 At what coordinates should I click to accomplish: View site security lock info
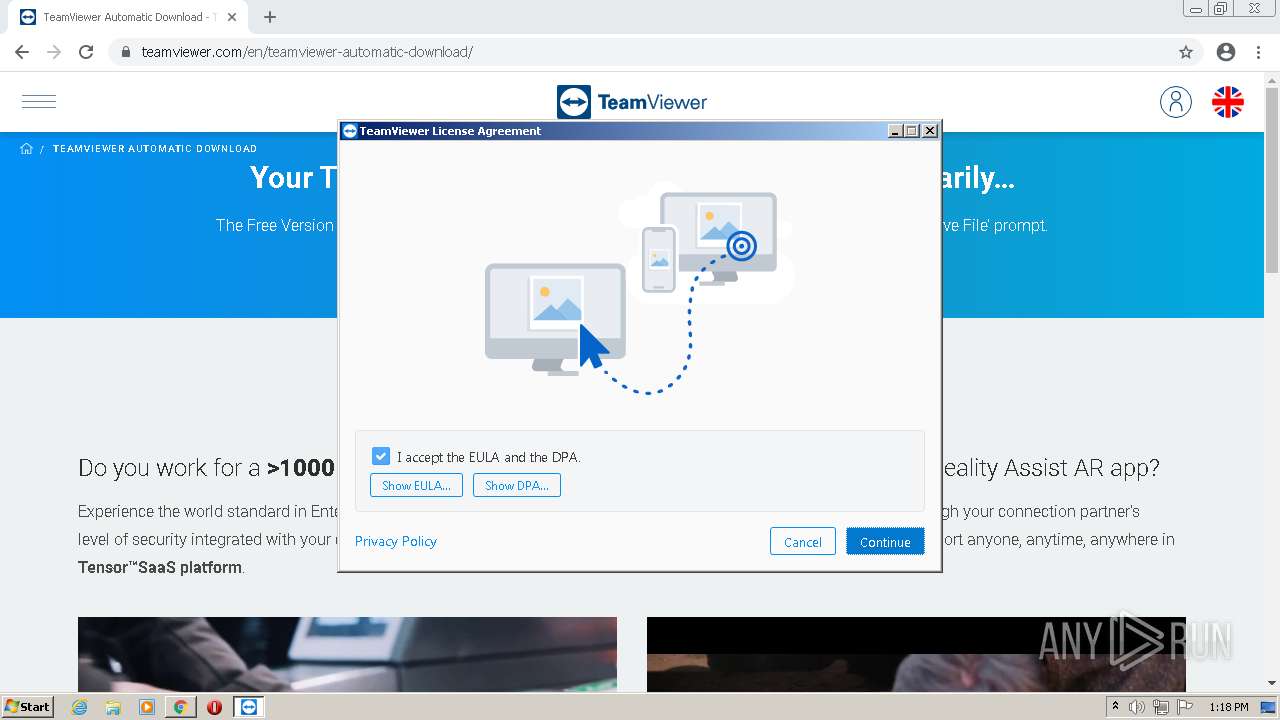click(126, 52)
